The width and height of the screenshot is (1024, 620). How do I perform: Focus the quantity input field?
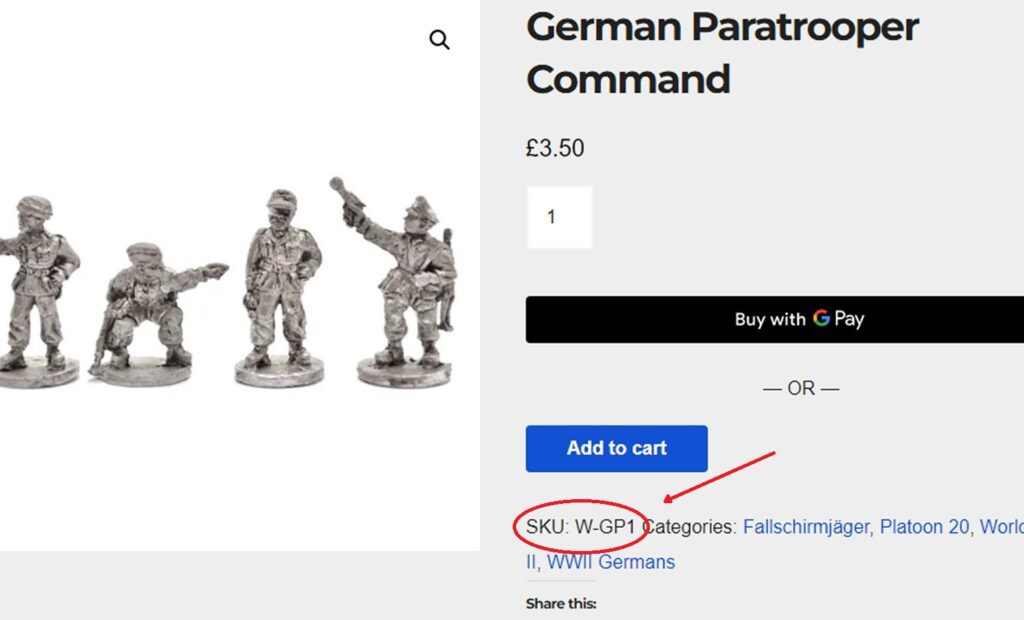pyautogui.click(x=559, y=217)
